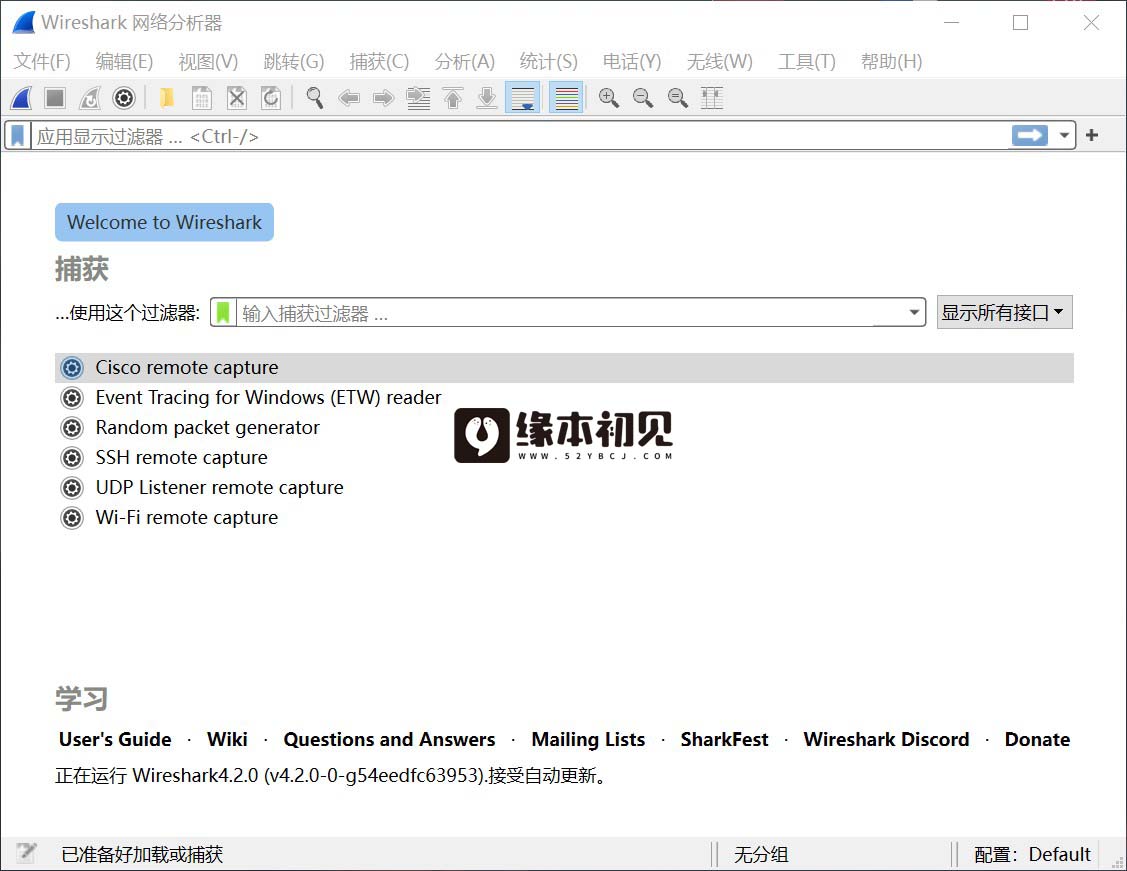Click the 配置: Default profile in status bar
1127x871 pixels.
click(1032, 854)
